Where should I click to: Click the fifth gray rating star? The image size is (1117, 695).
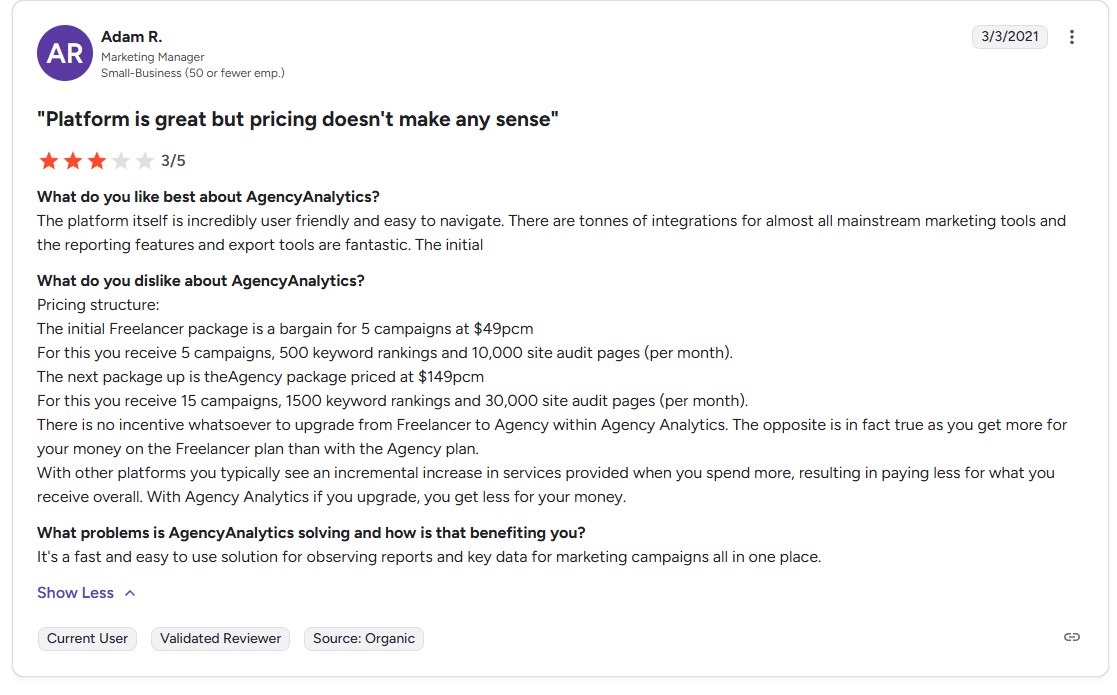click(145, 161)
